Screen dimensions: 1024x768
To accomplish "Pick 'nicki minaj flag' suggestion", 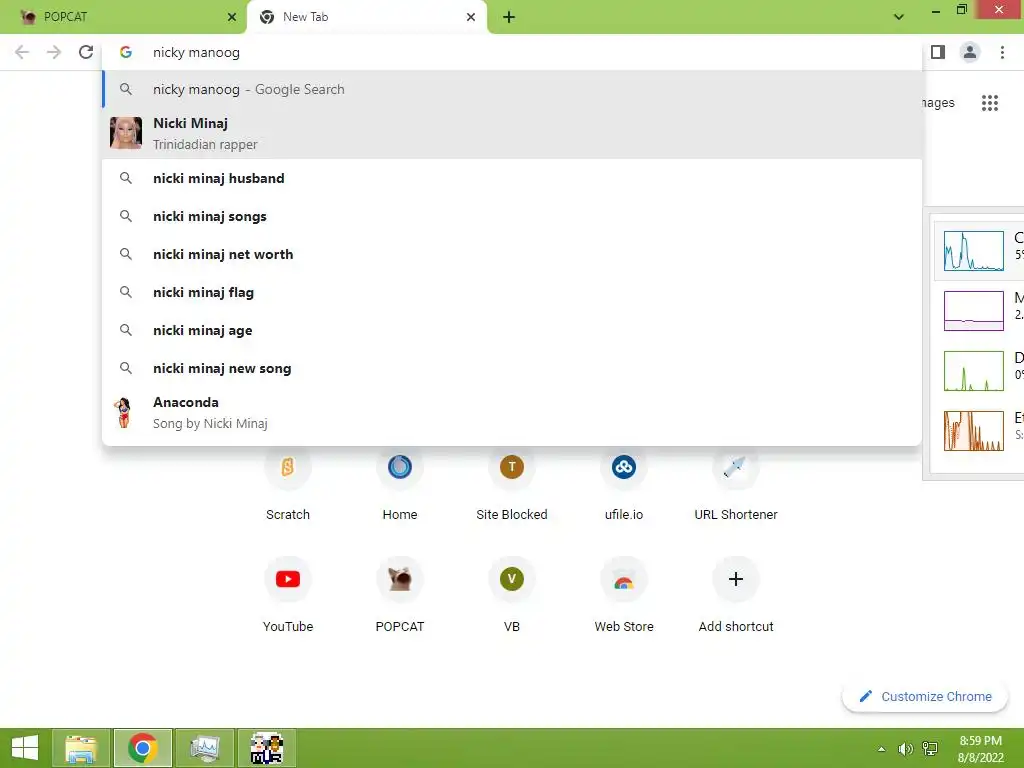I will tap(513, 292).
